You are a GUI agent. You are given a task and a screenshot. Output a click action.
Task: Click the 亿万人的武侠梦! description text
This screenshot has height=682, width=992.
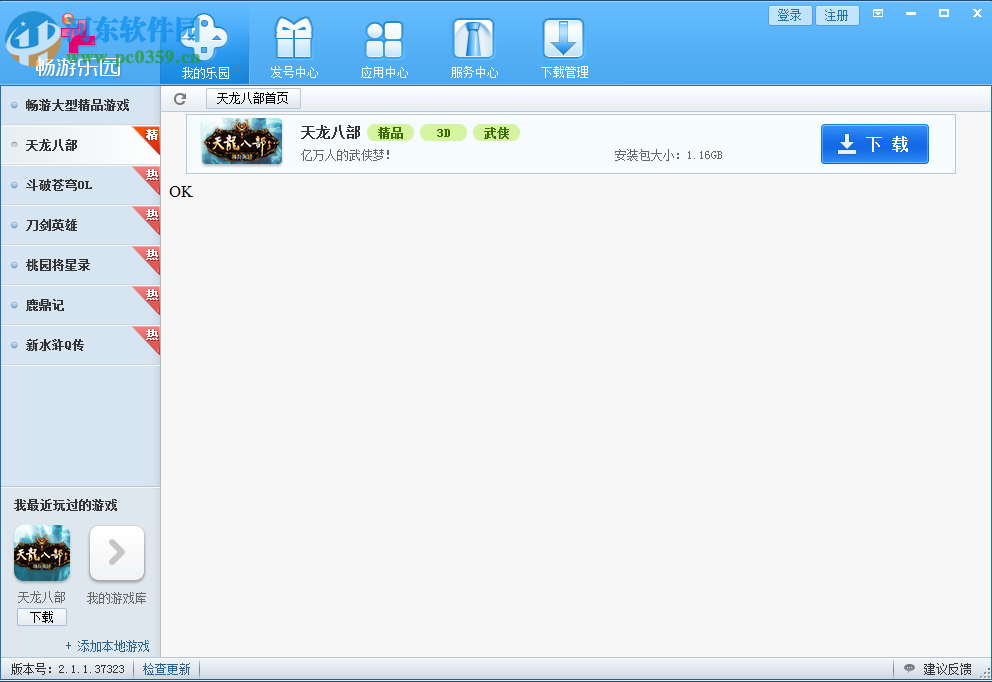pos(345,155)
